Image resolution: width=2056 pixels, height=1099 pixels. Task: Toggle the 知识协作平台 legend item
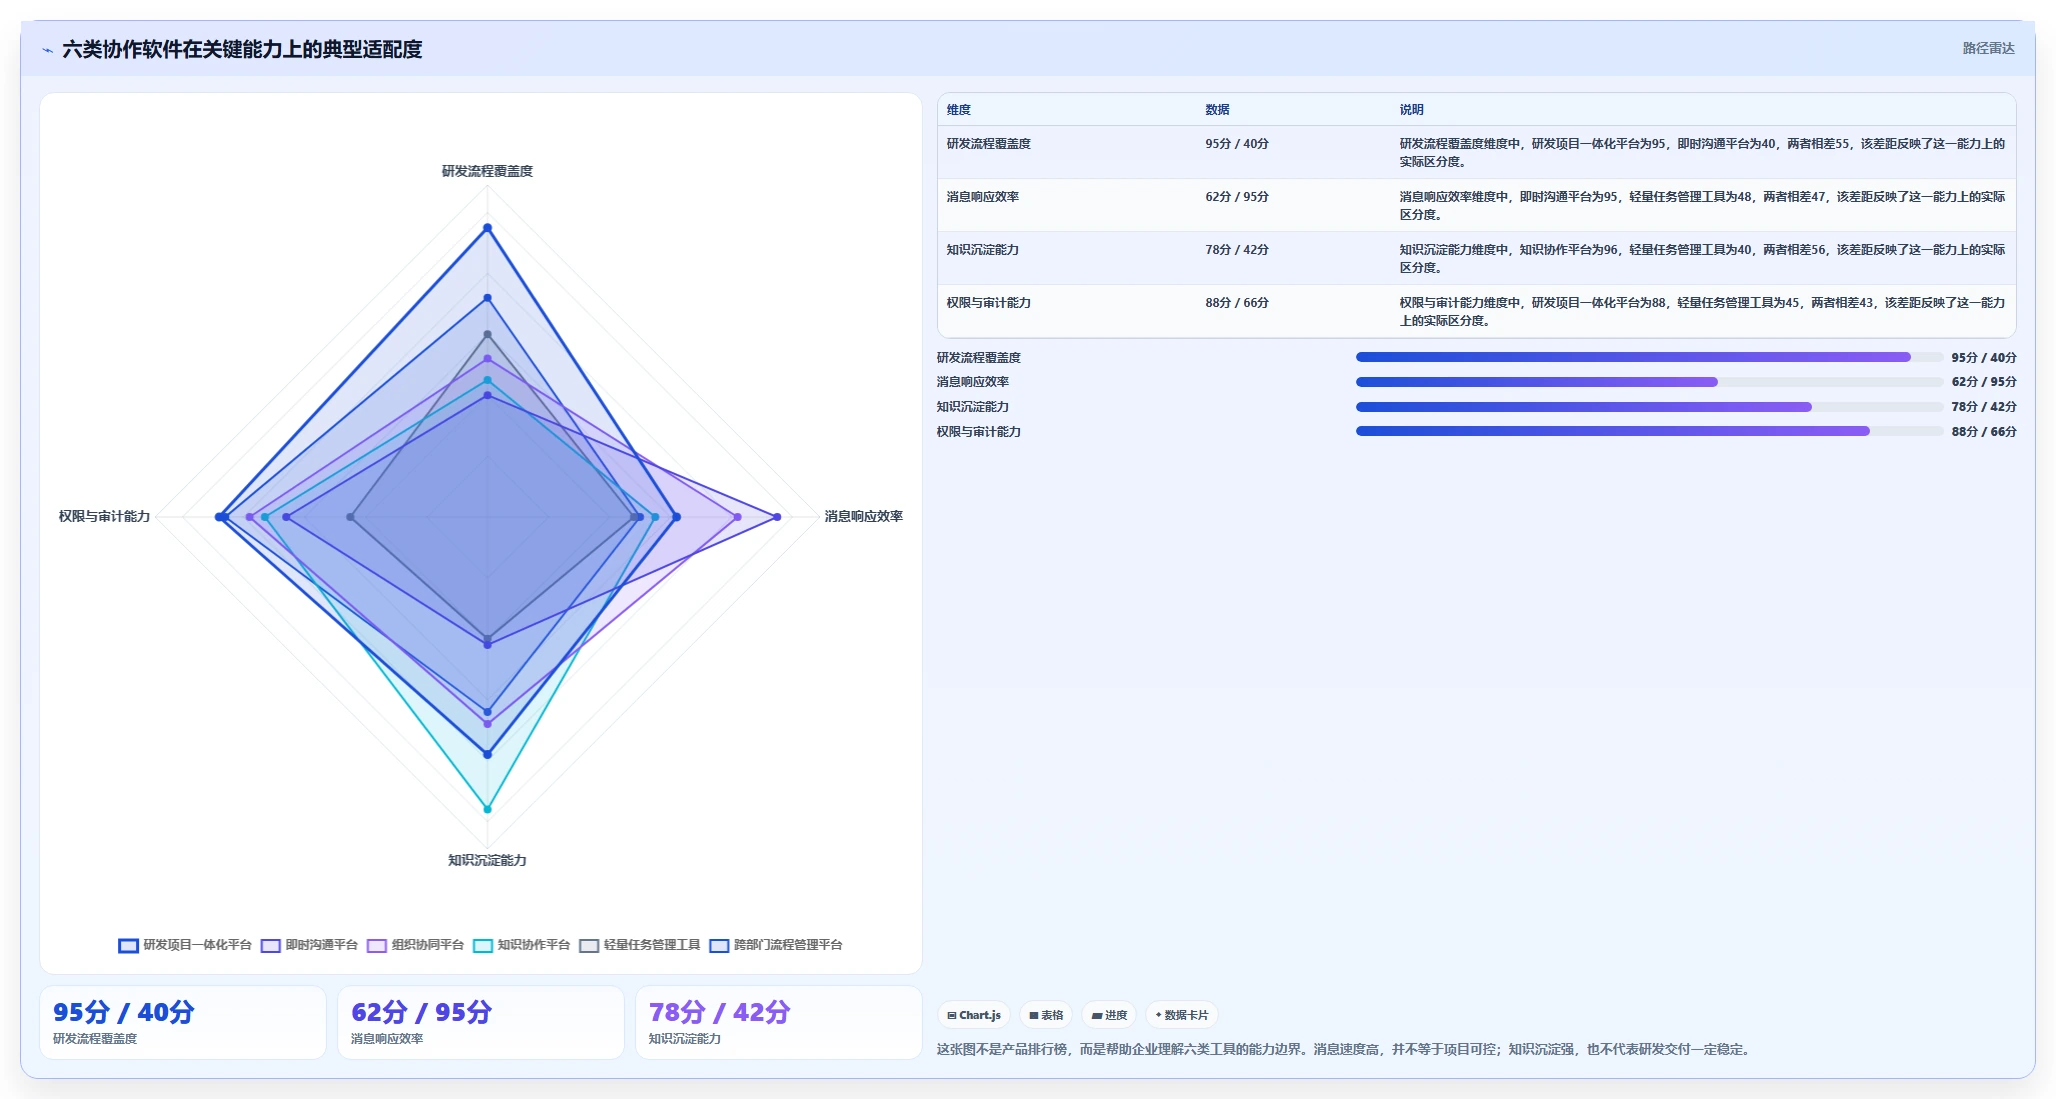521,945
